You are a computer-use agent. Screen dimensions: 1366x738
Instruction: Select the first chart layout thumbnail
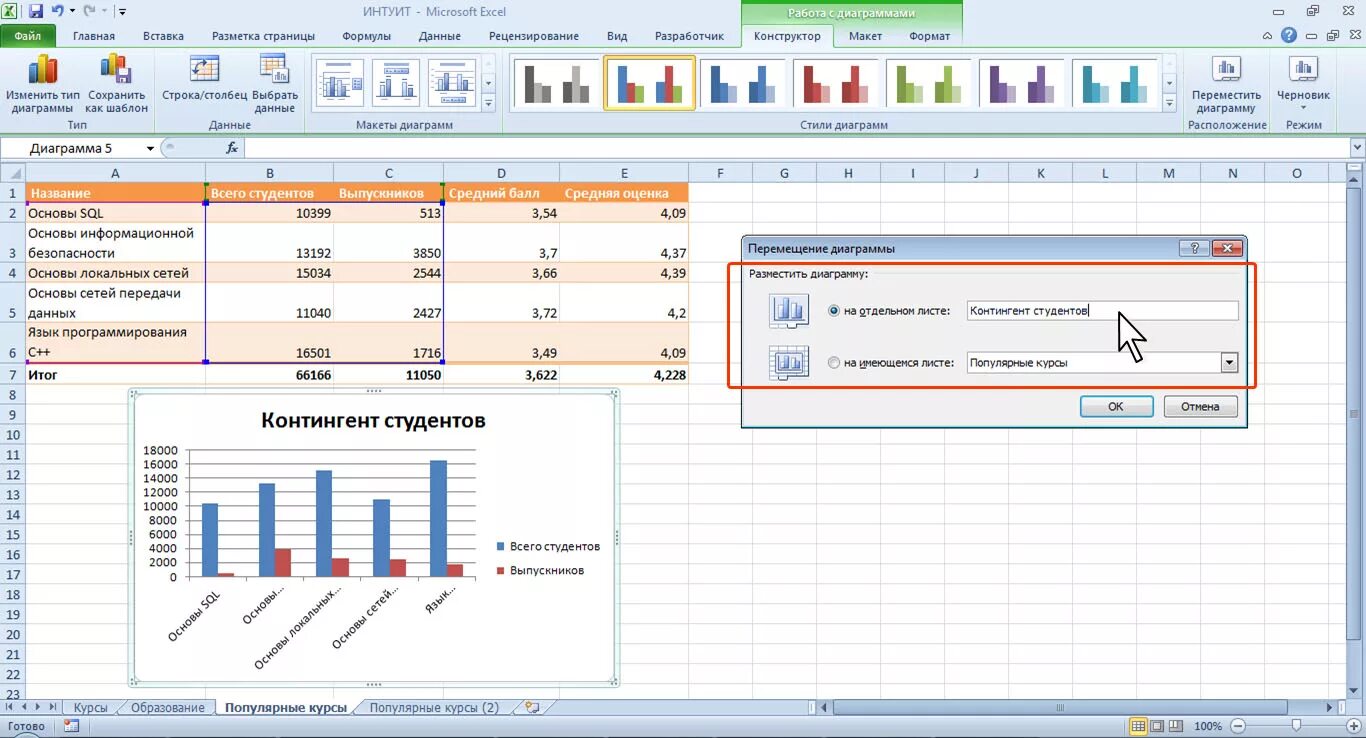tap(340, 83)
